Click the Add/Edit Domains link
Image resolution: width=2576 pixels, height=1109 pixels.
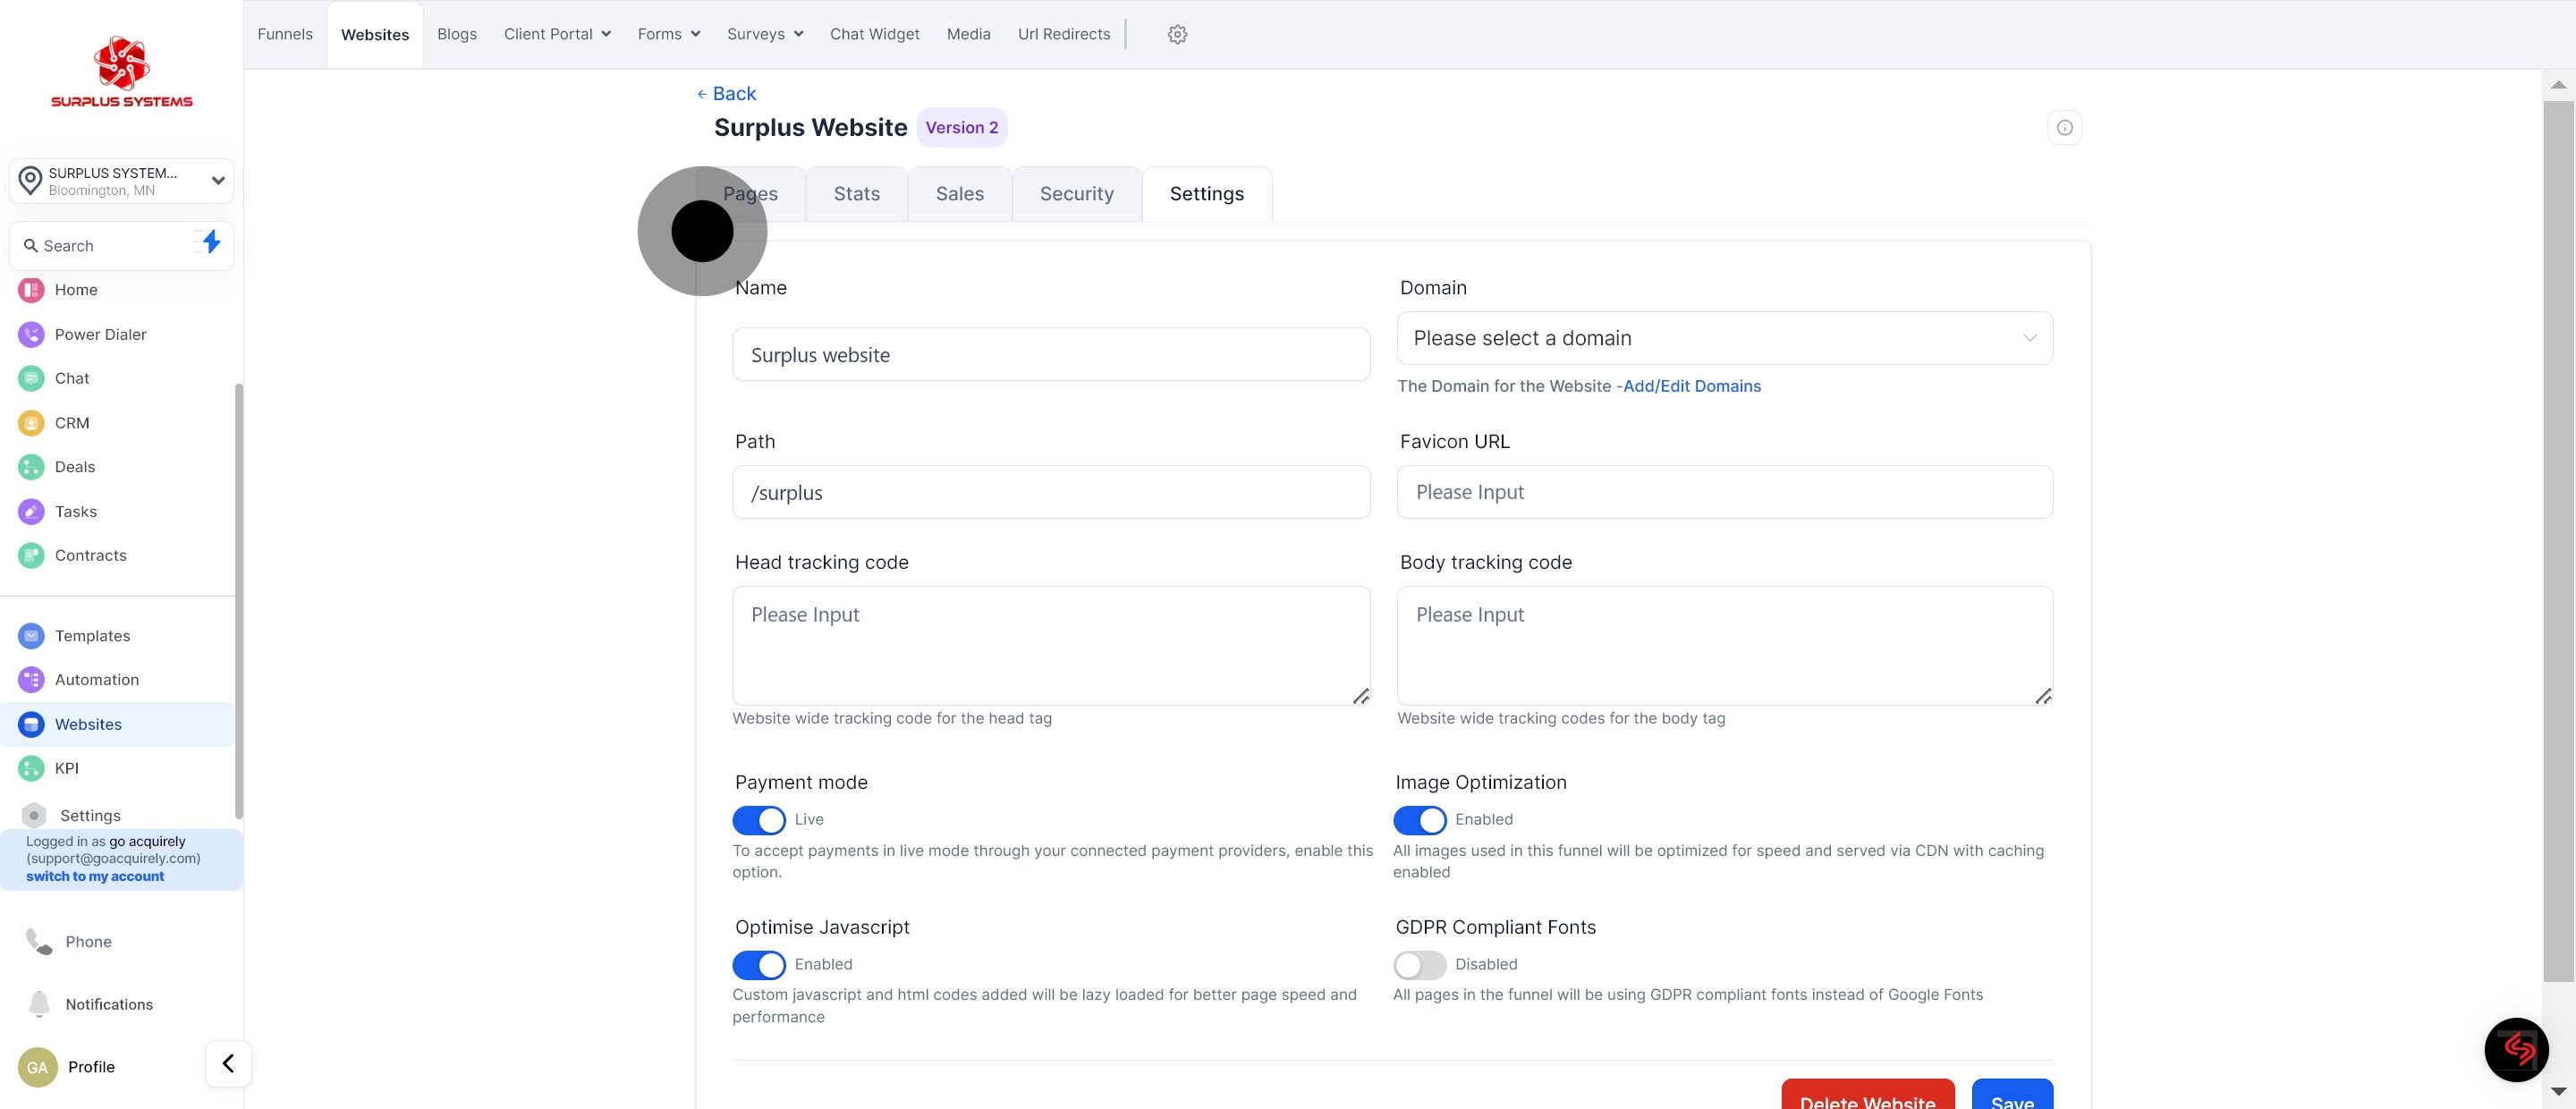coord(1691,386)
